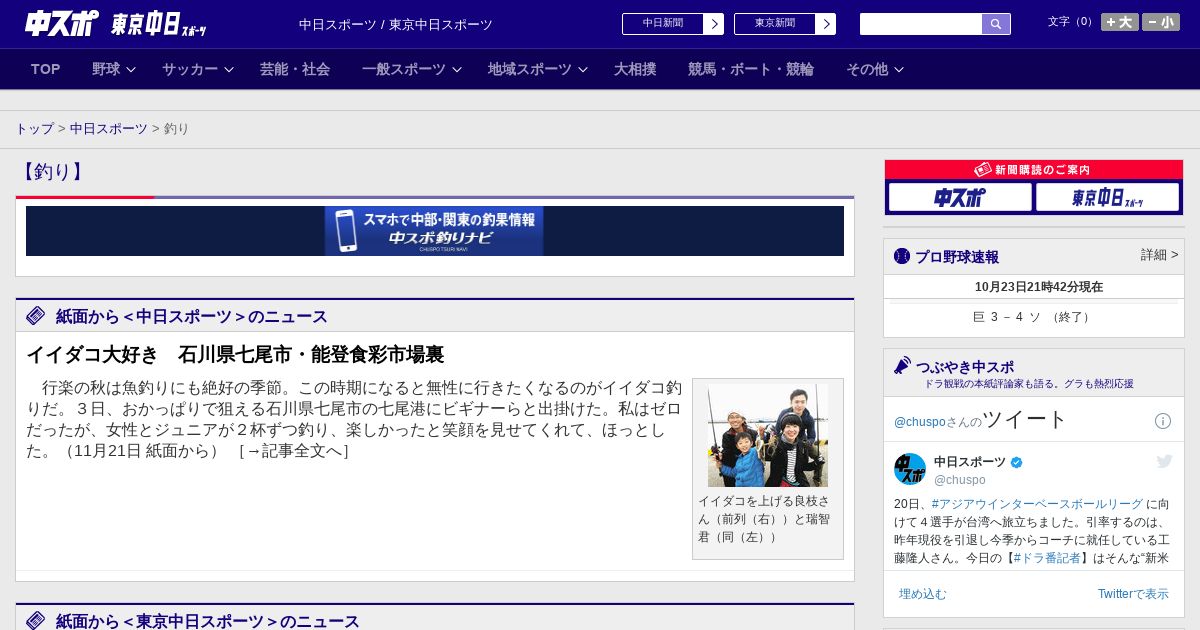Open the →記事全文へ link
The image size is (1200, 630).
pyautogui.click(x=294, y=451)
